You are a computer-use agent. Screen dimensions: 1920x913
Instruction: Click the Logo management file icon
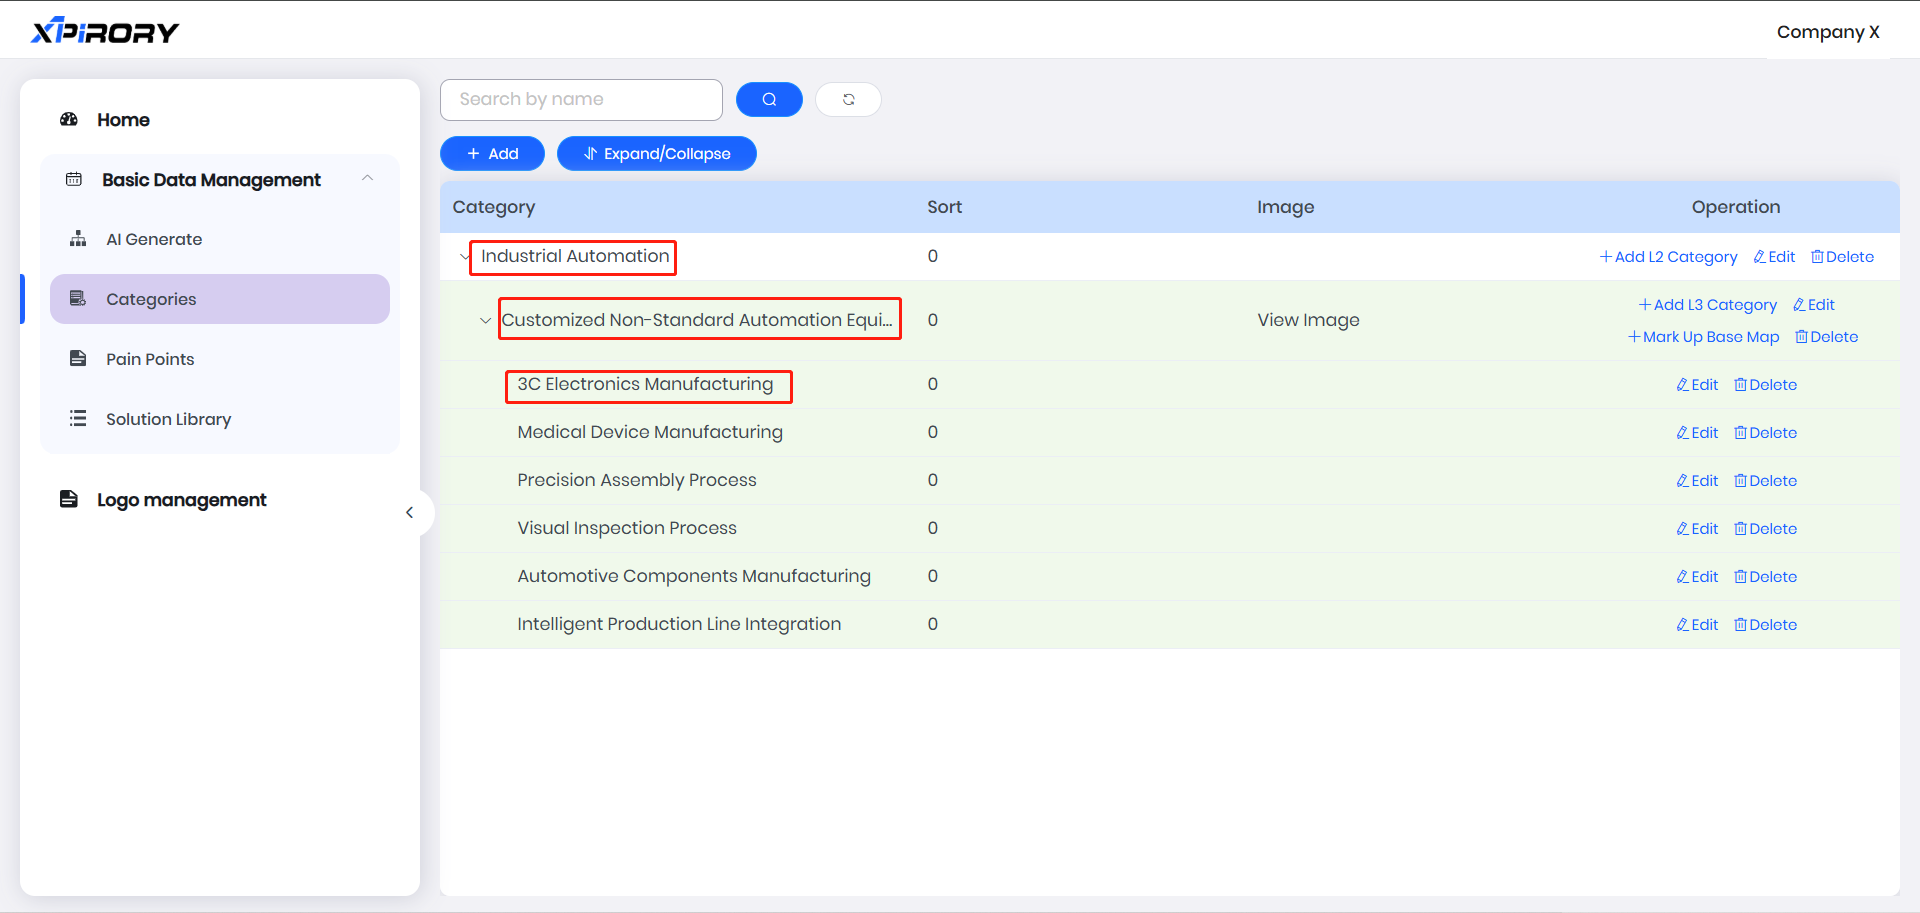tap(69, 499)
